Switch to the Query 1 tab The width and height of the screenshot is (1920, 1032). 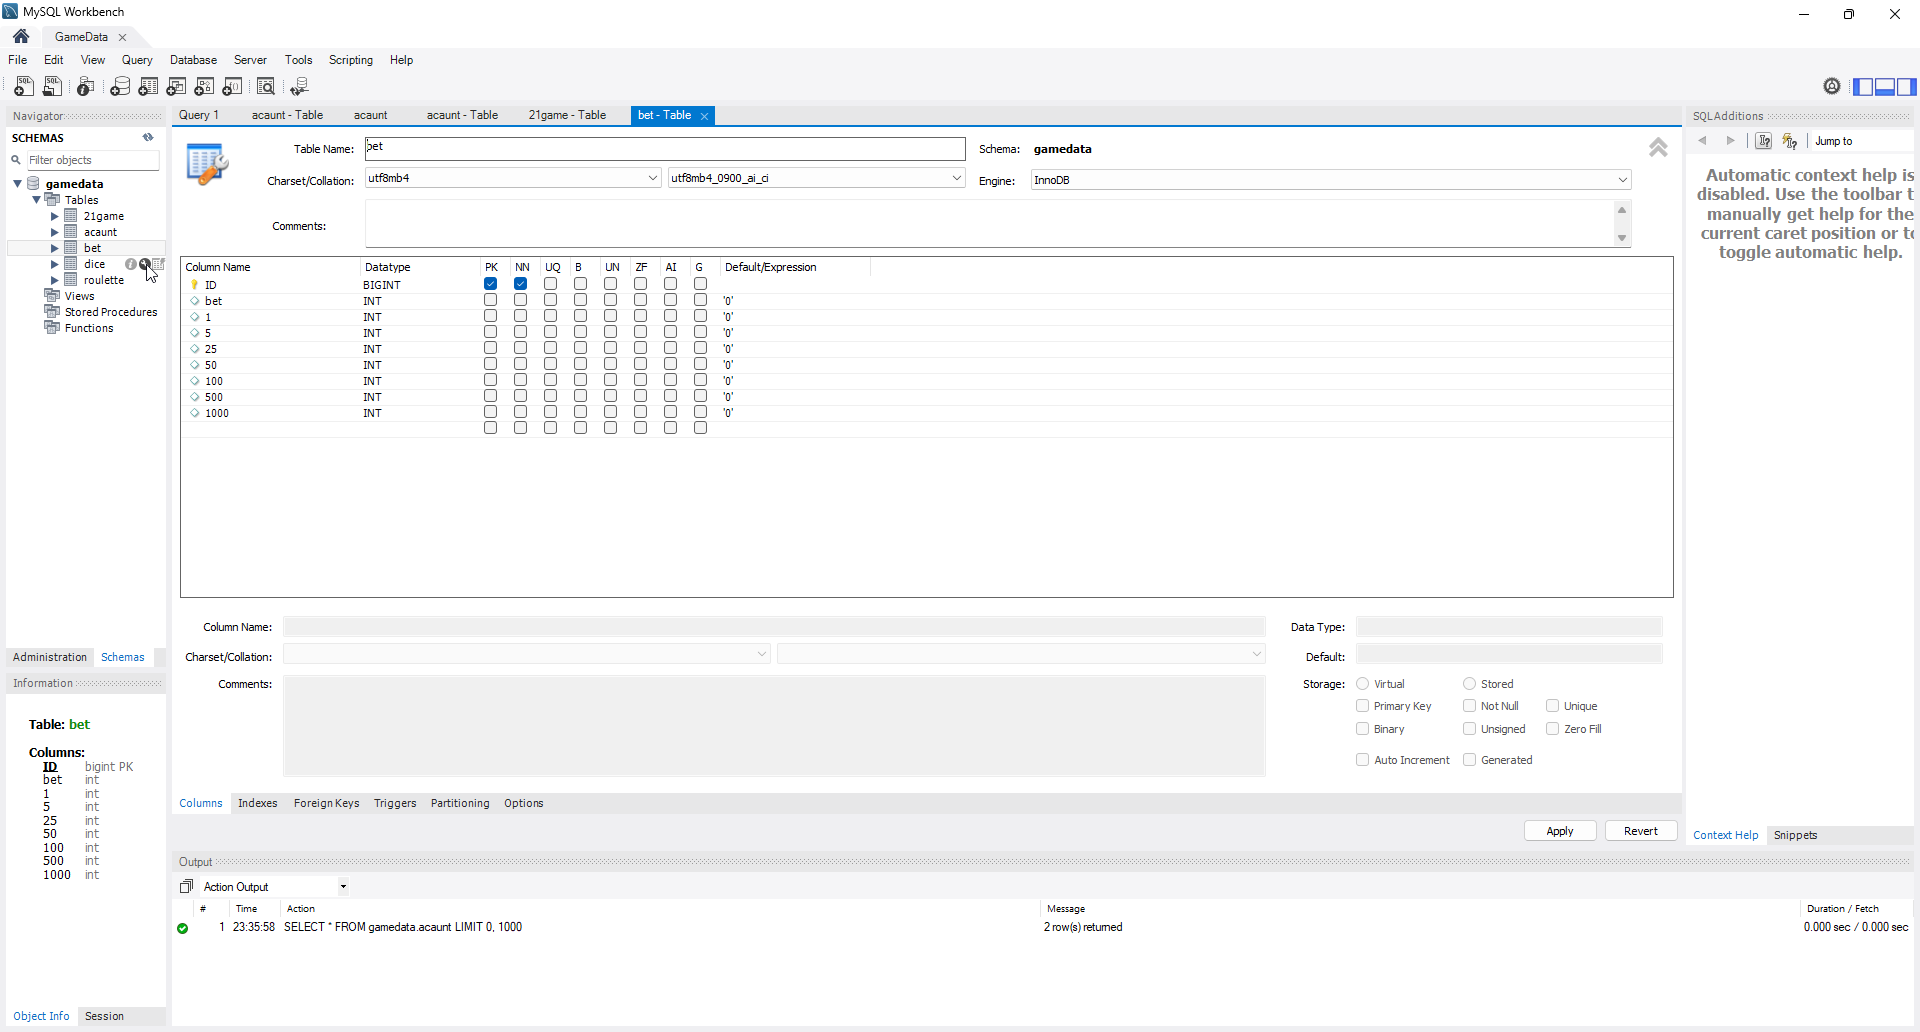(199, 115)
